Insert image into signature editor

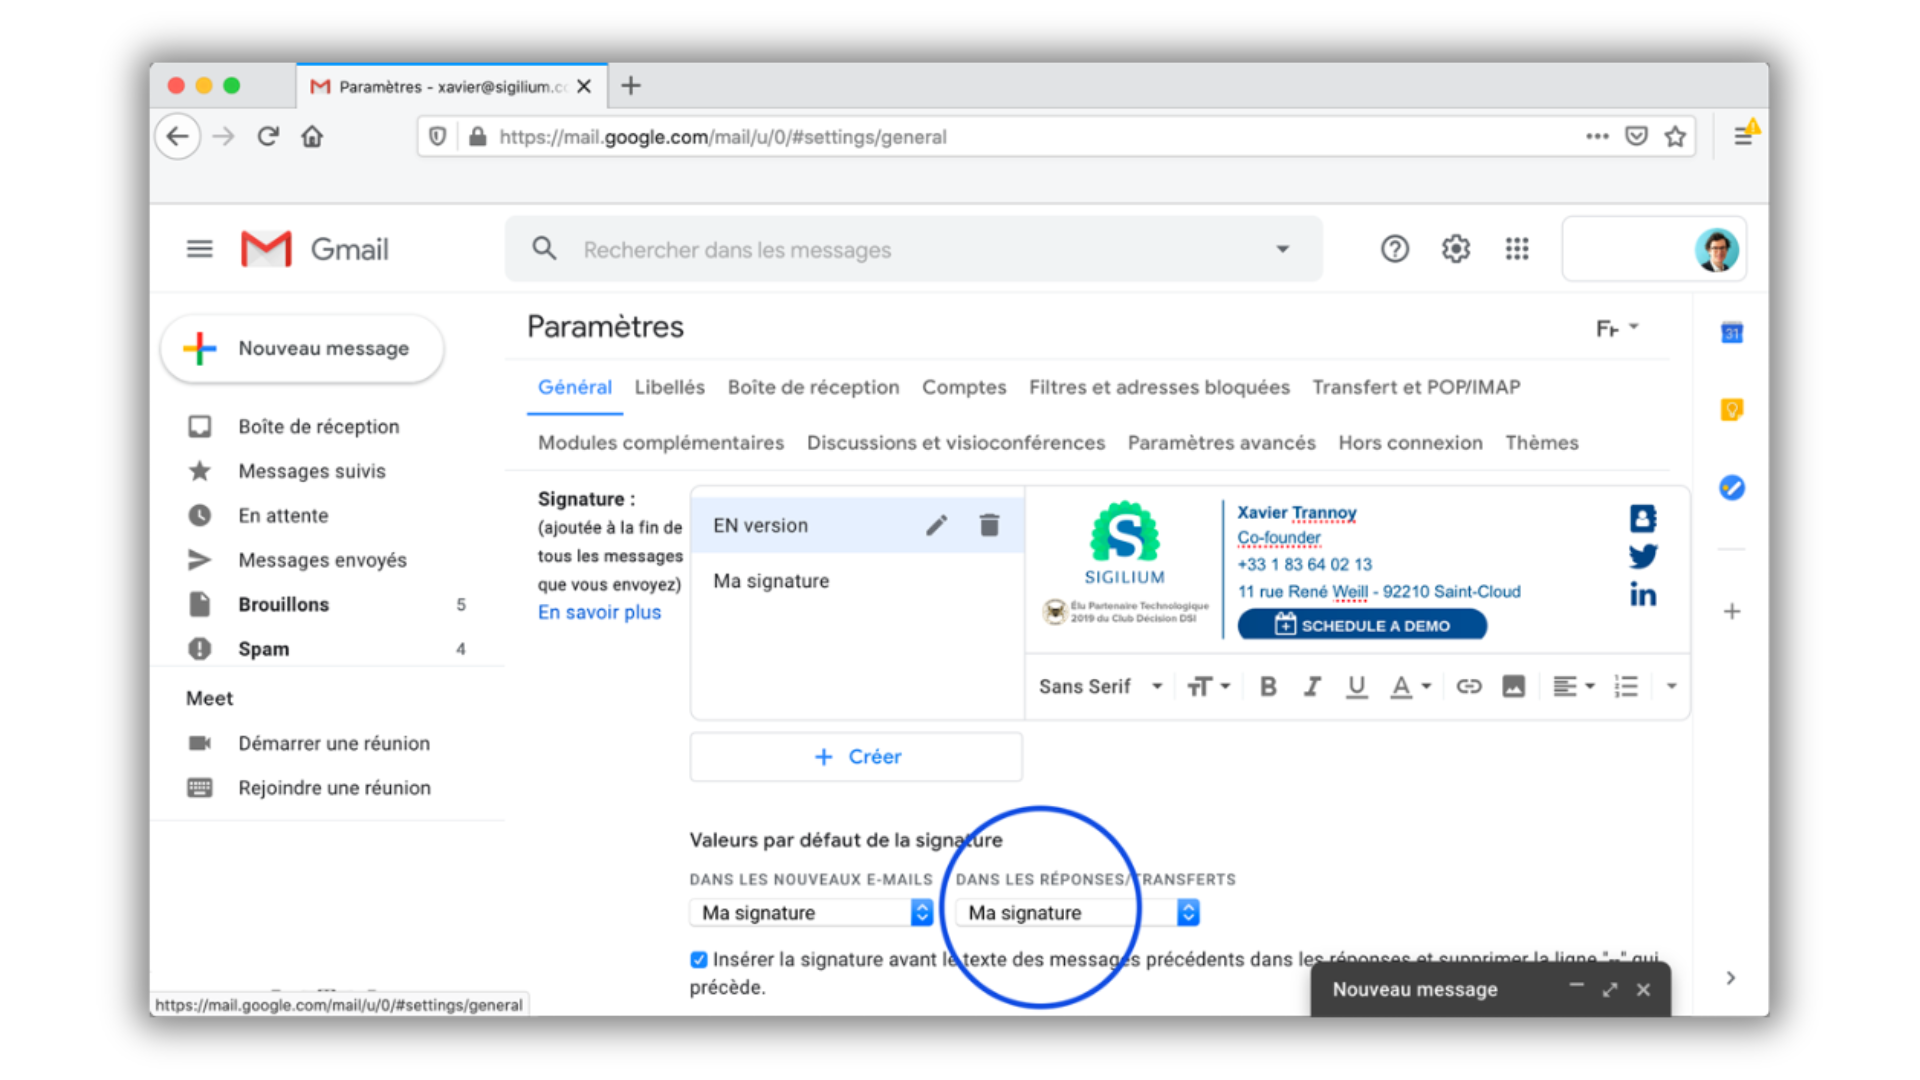point(1513,686)
